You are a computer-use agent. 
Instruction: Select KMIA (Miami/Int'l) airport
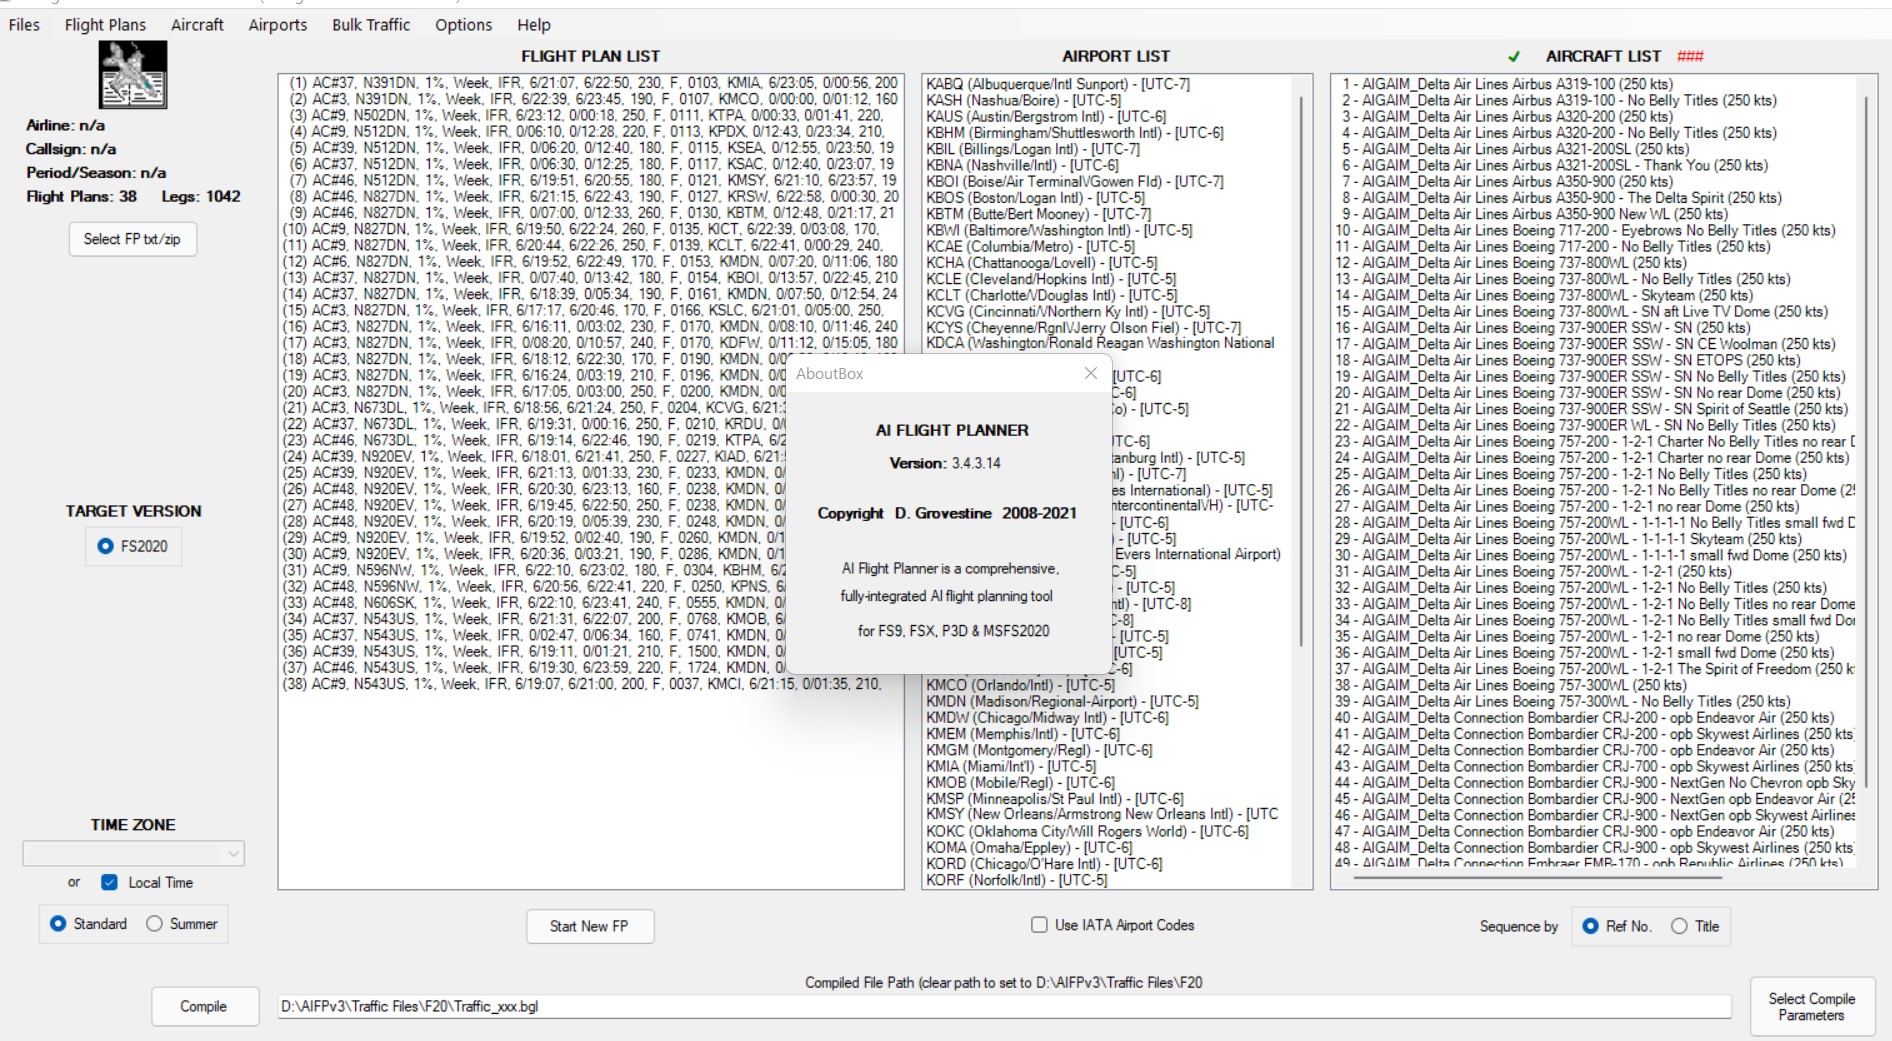click(1011, 766)
